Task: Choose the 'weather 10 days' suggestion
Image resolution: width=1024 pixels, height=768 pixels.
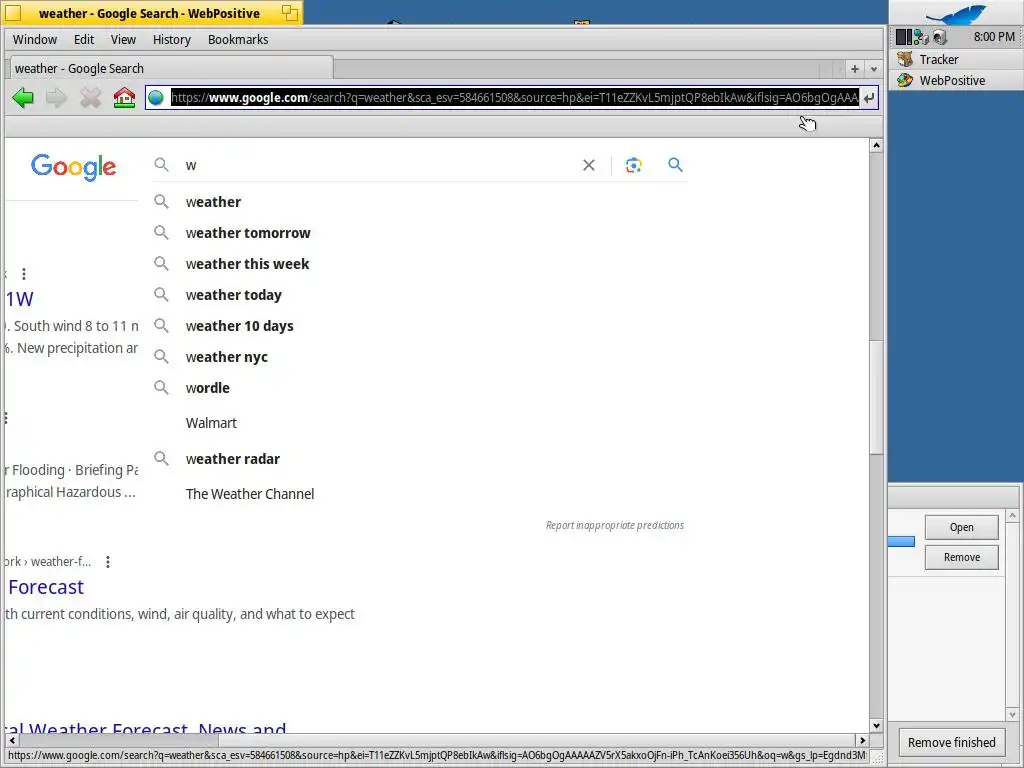Action: (x=419, y=326)
